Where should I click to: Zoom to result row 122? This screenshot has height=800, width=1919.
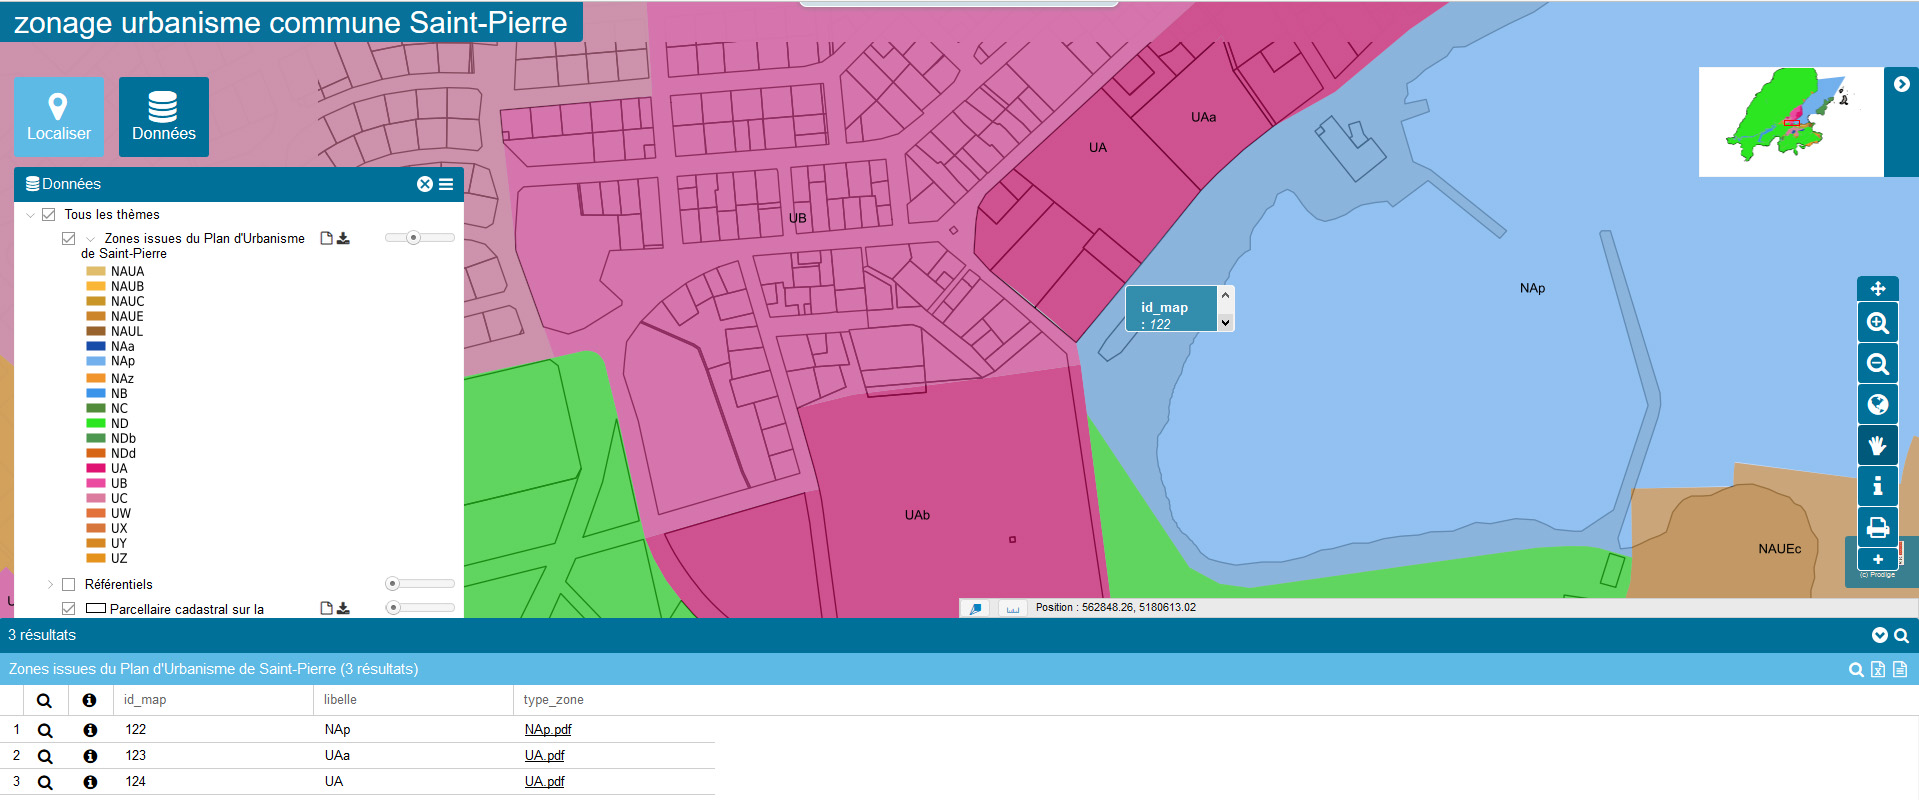click(45, 731)
